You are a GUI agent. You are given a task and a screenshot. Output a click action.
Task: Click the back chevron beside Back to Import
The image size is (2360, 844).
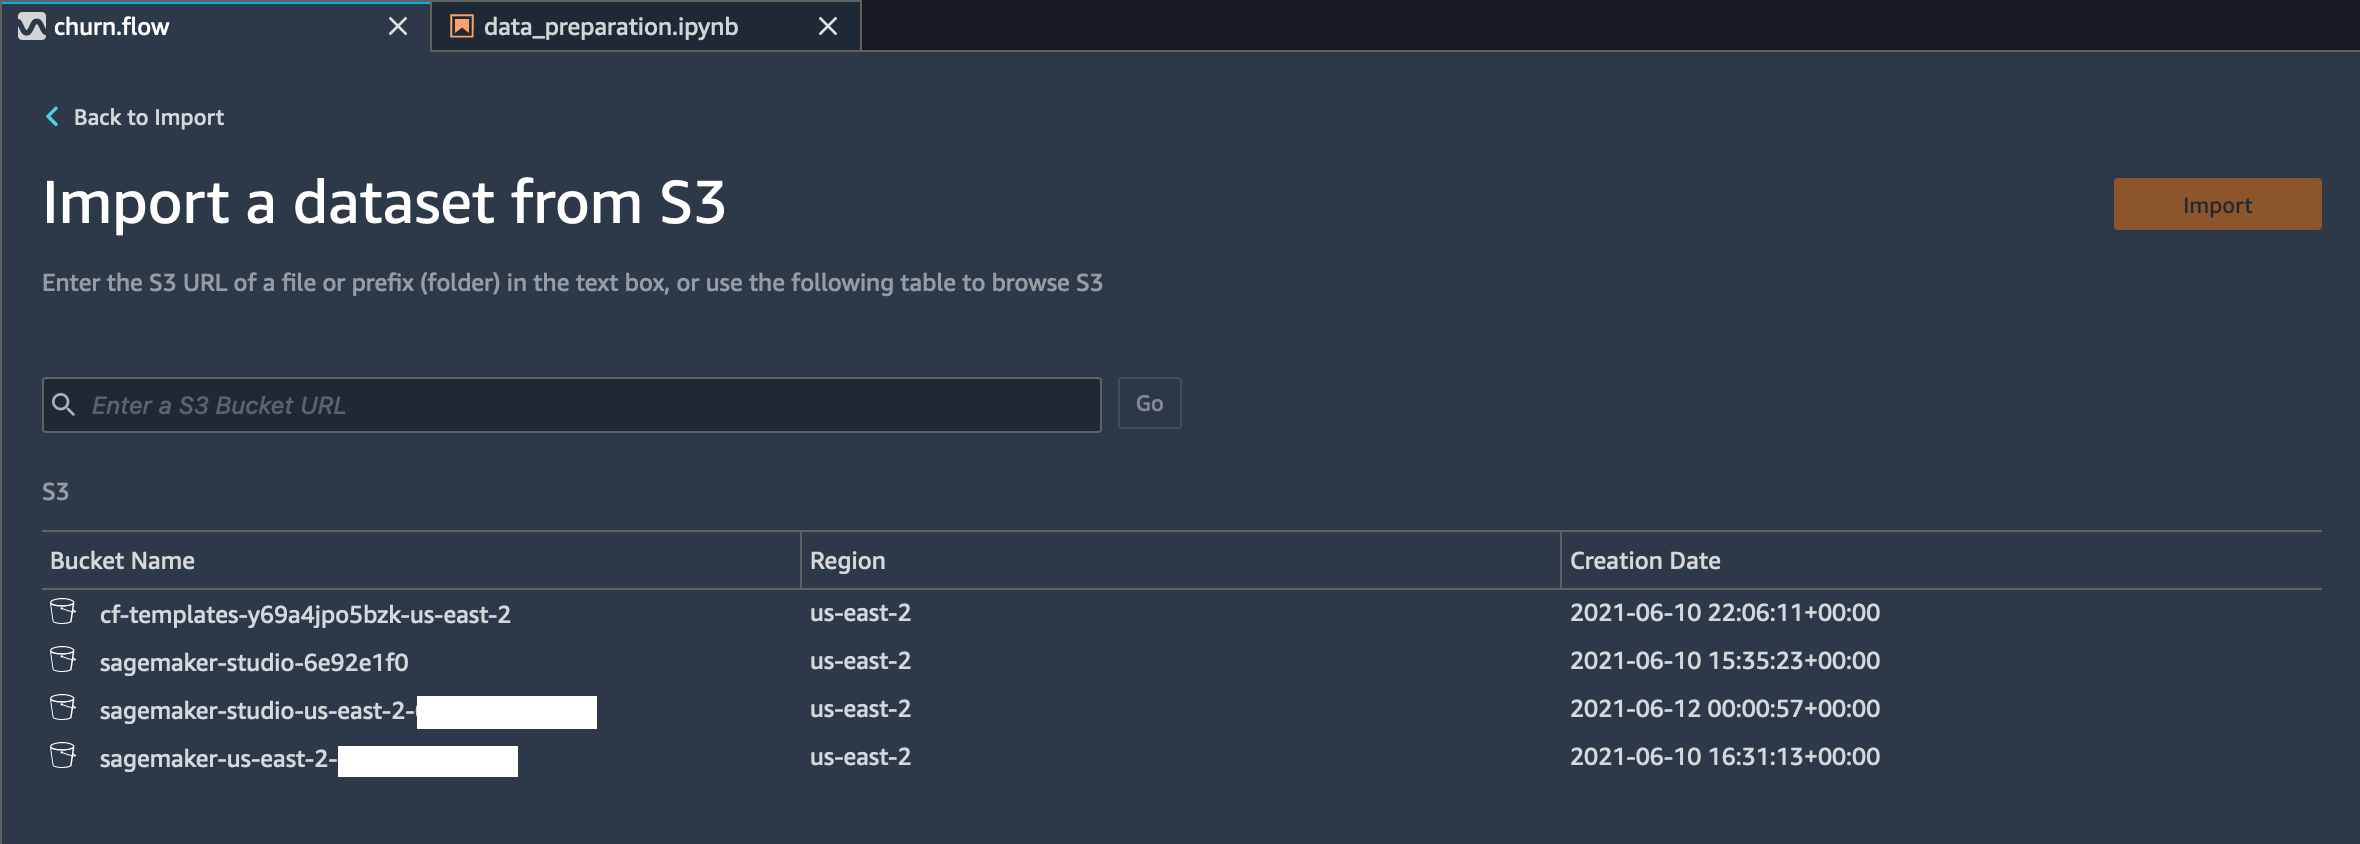tap(52, 117)
